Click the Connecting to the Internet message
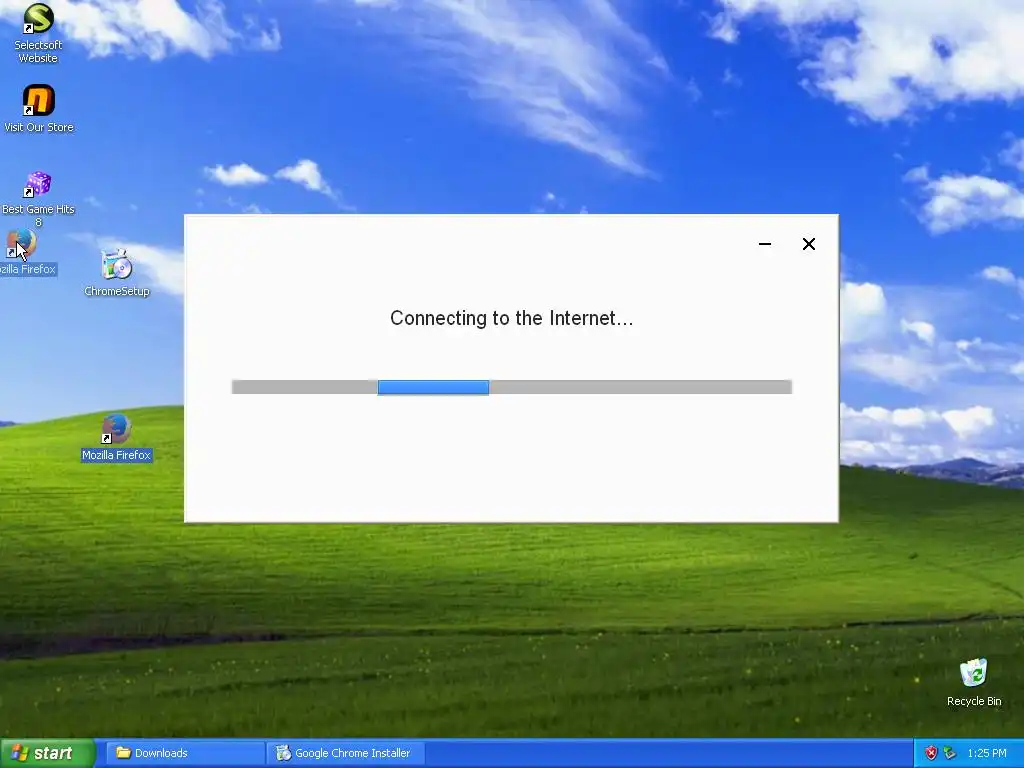The image size is (1024, 768). tap(511, 318)
